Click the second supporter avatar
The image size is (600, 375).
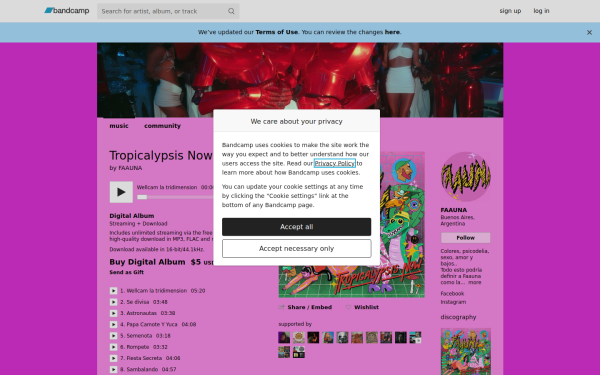tap(298, 338)
